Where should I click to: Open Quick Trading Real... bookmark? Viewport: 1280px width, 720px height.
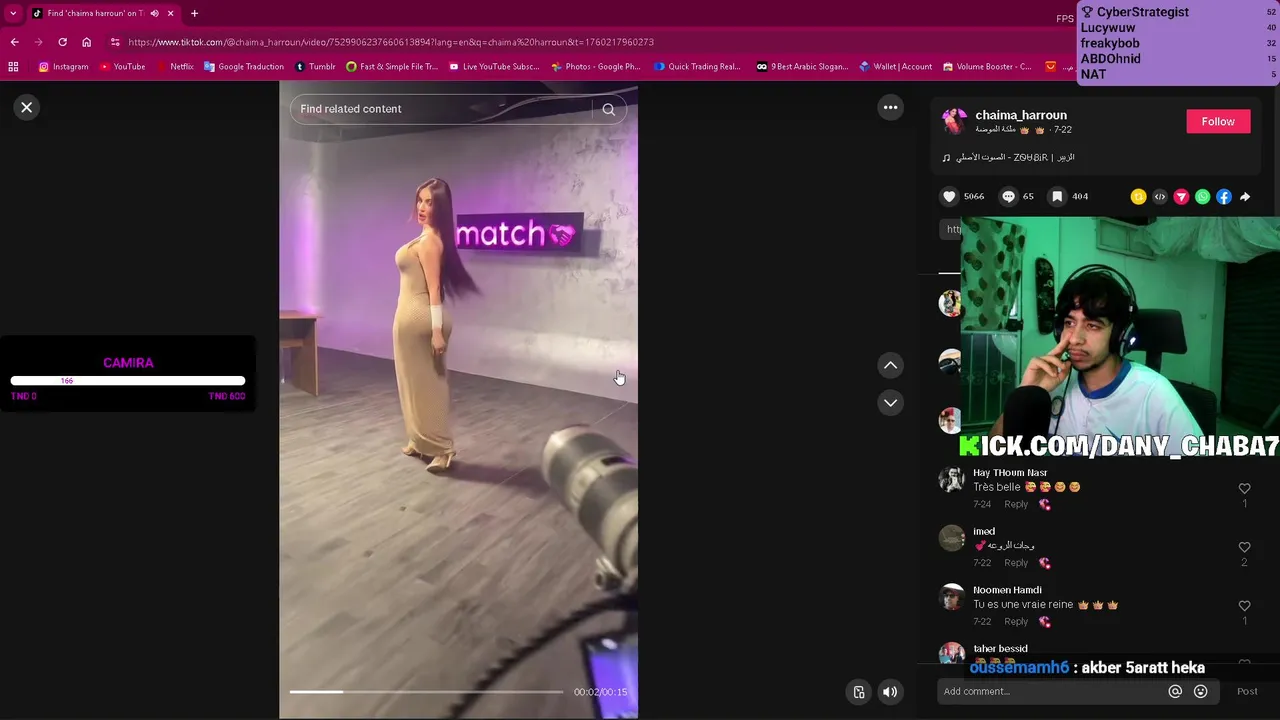[x=698, y=67]
